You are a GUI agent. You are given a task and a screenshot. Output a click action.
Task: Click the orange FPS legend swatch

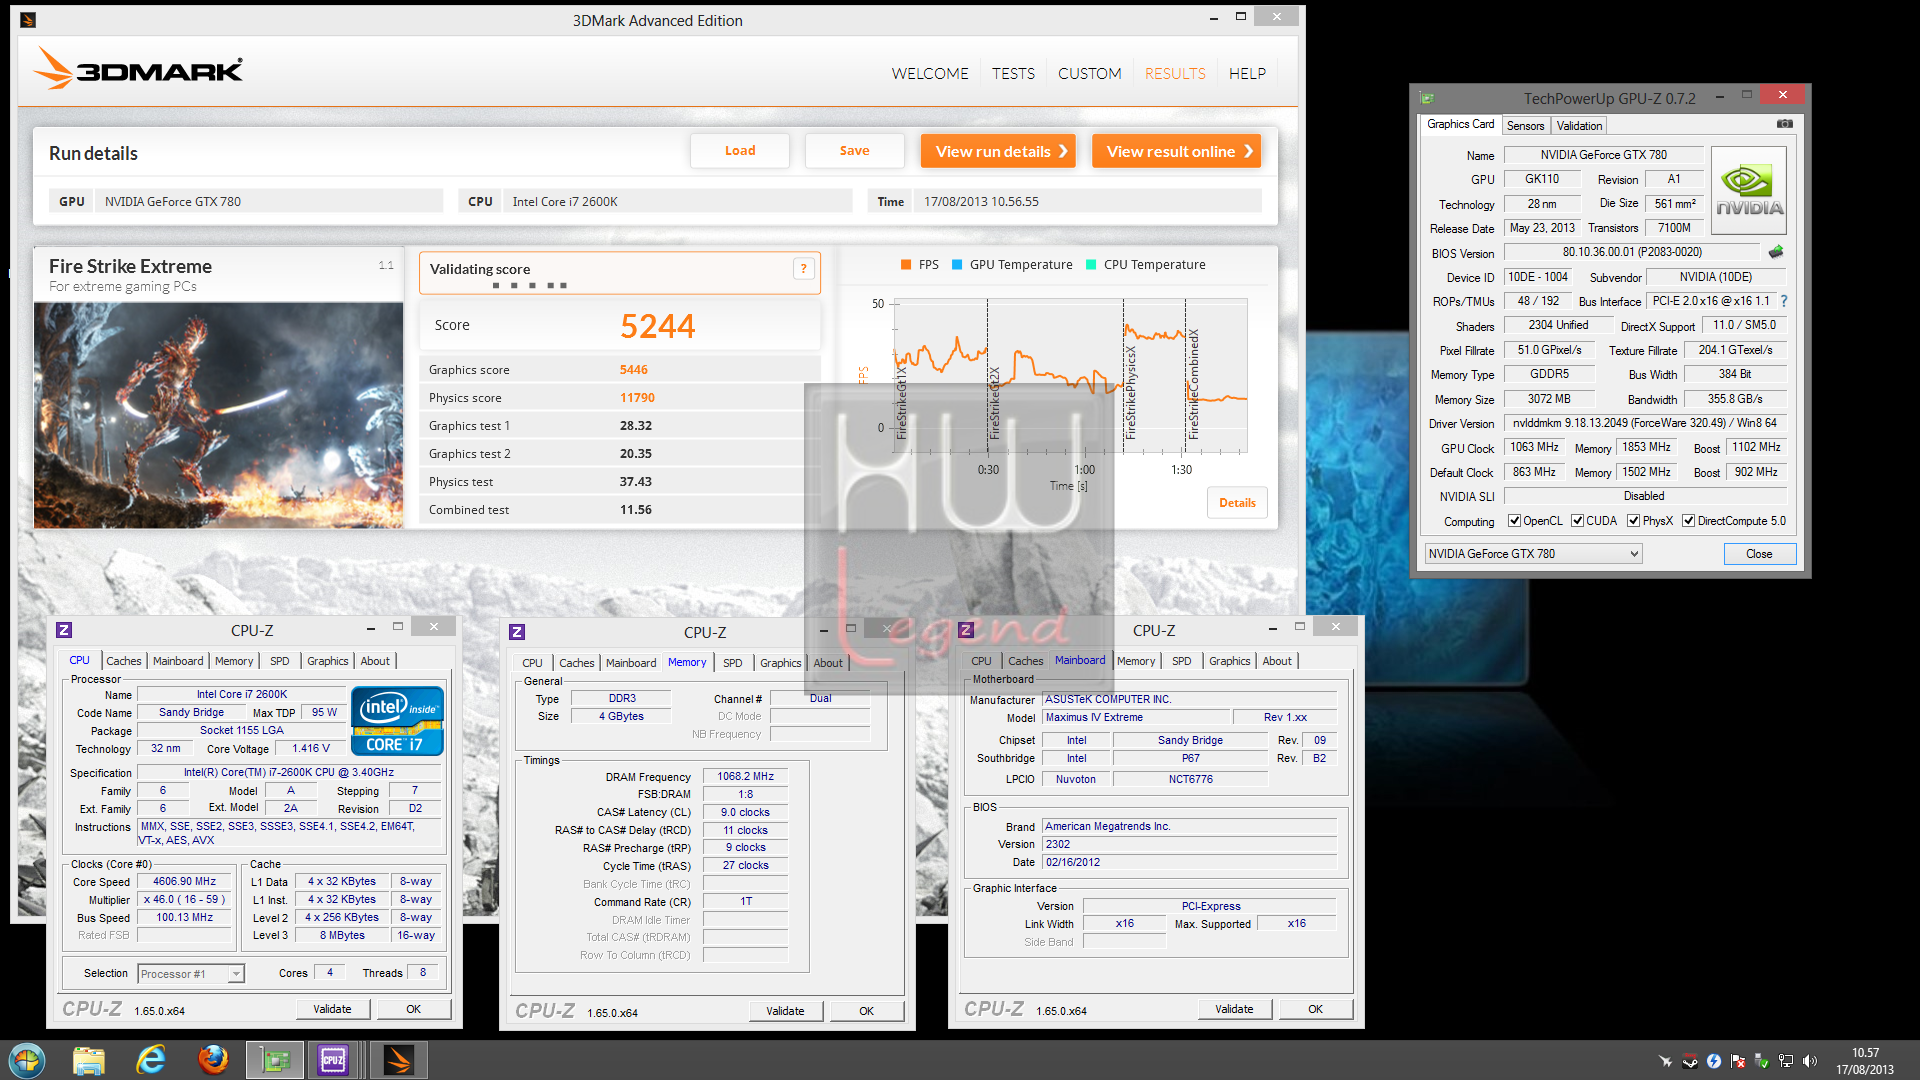point(905,265)
